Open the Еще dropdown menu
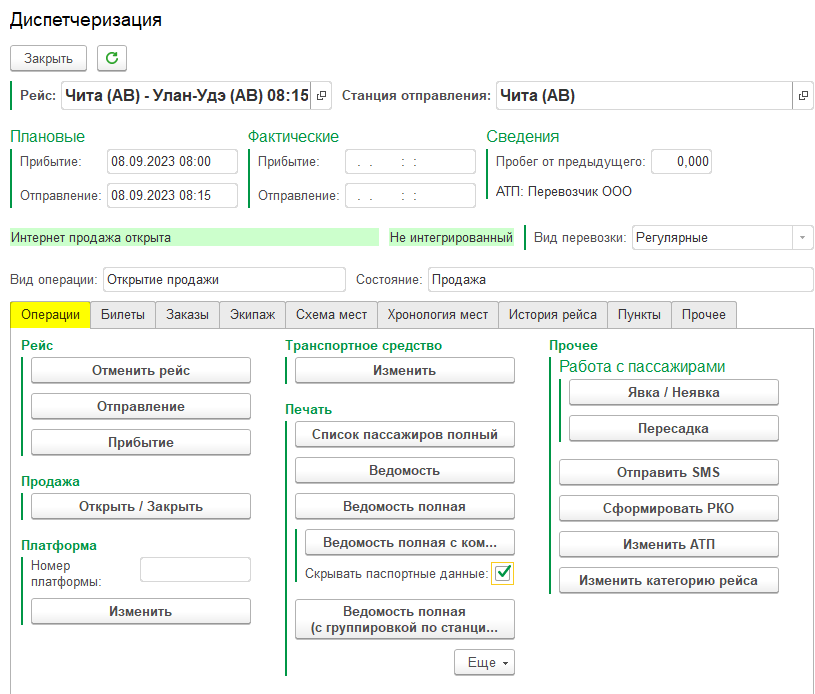The height and width of the screenshot is (694, 815). tap(484, 662)
